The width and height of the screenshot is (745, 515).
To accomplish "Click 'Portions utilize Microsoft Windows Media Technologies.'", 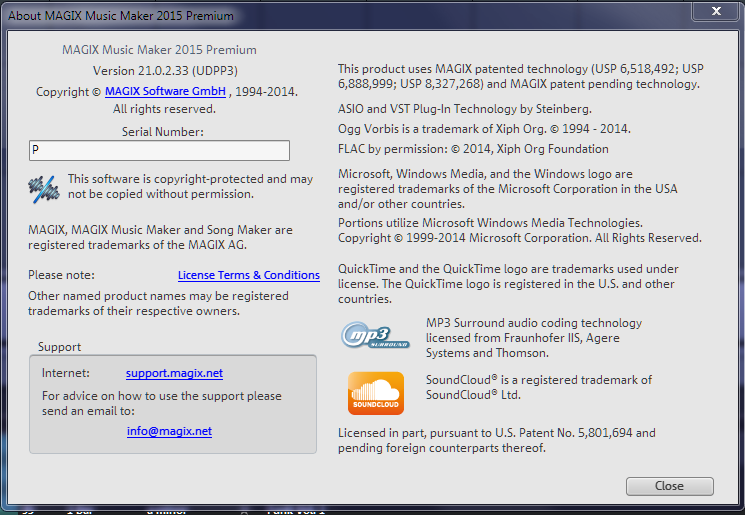I will coord(490,223).
